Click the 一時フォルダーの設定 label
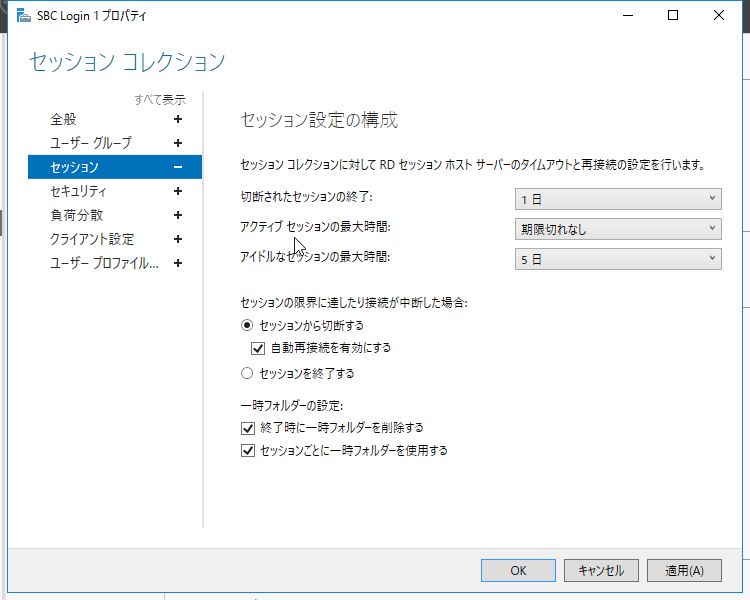Image resolution: width=750 pixels, height=600 pixels. (x=292, y=406)
